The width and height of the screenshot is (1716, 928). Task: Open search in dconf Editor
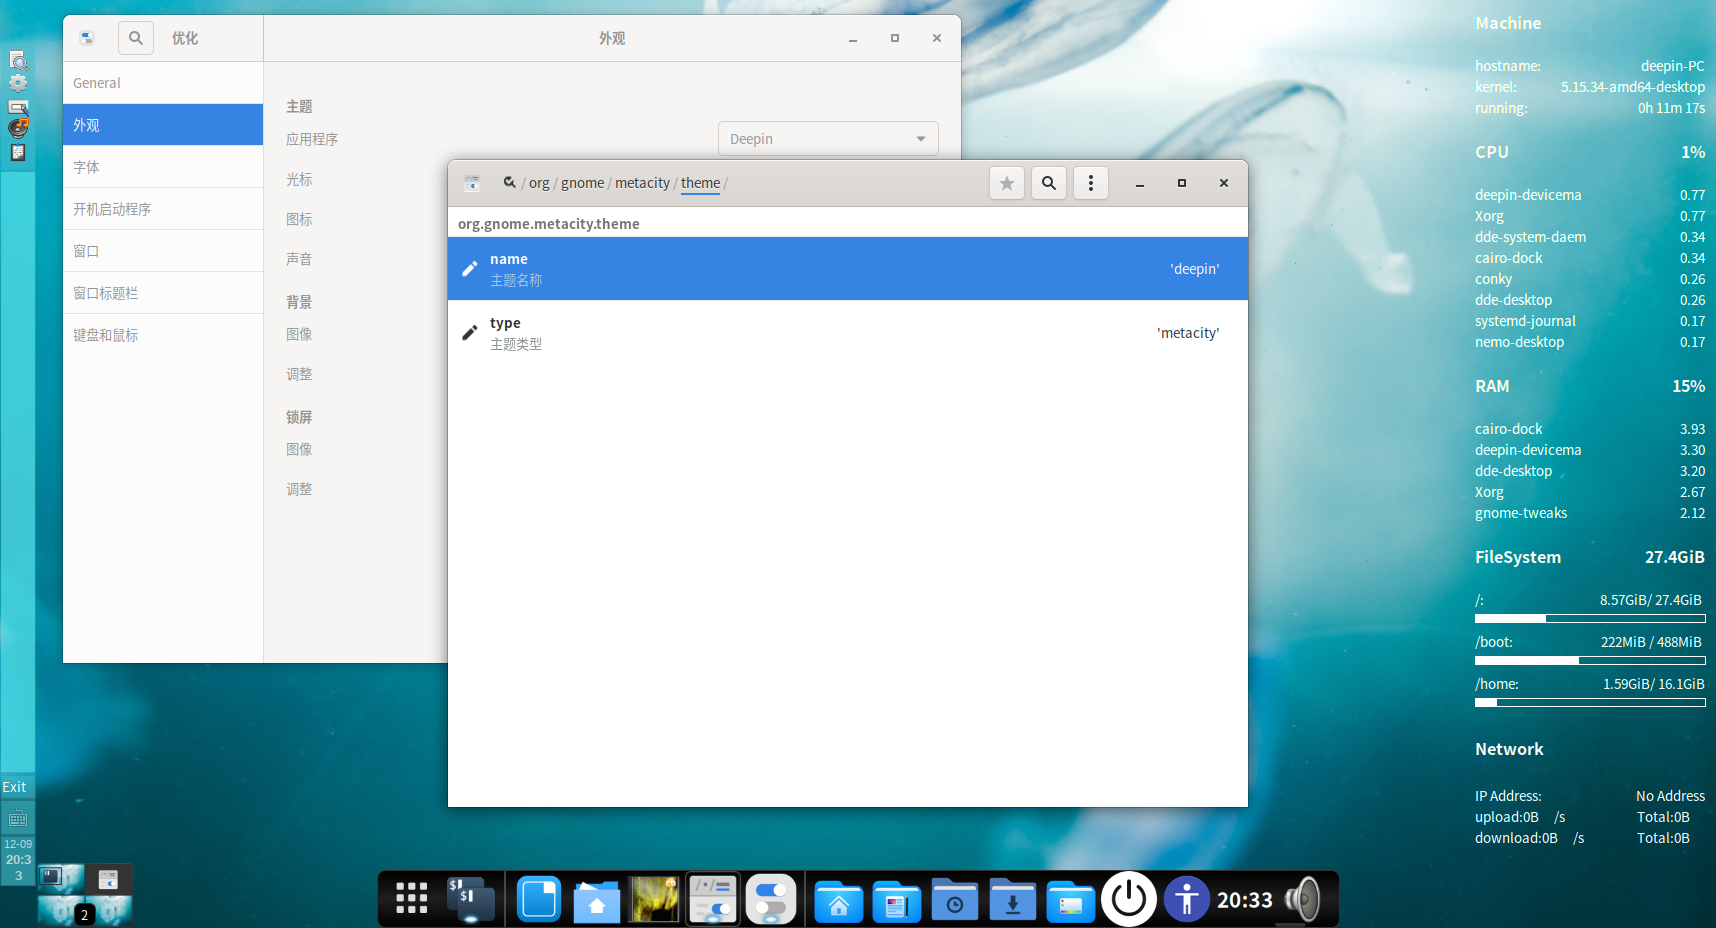[1048, 183]
